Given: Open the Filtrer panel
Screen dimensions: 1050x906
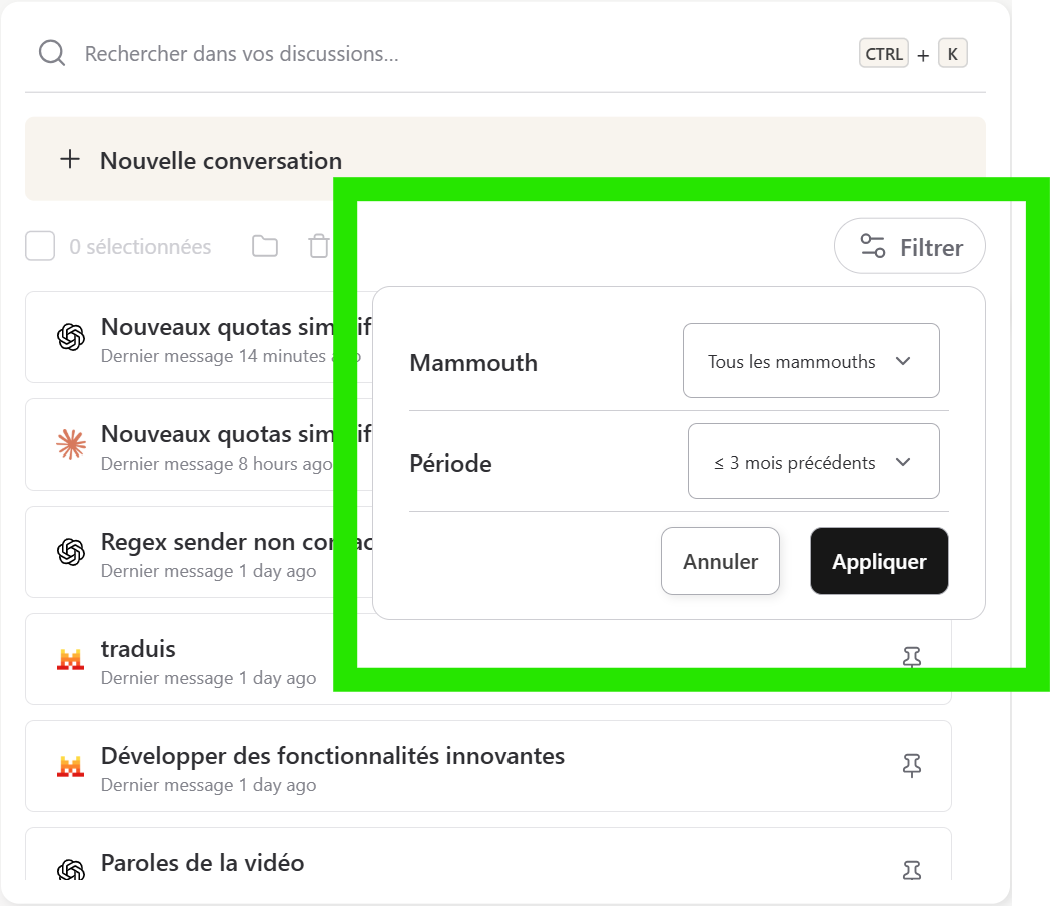Looking at the screenshot, I should [x=910, y=246].
